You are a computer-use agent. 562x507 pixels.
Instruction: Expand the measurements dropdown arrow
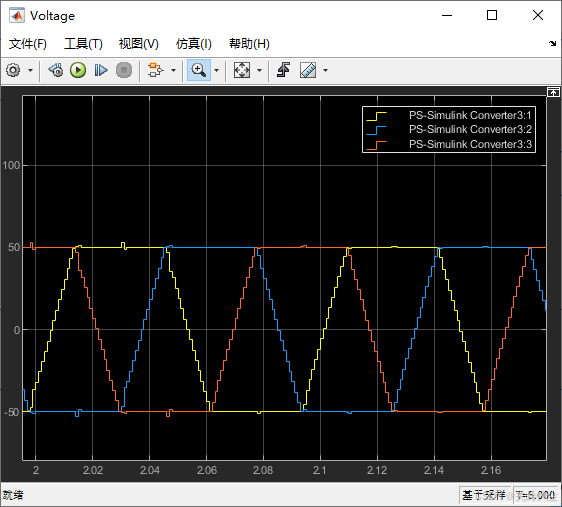pyautogui.click(x=325, y=70)
